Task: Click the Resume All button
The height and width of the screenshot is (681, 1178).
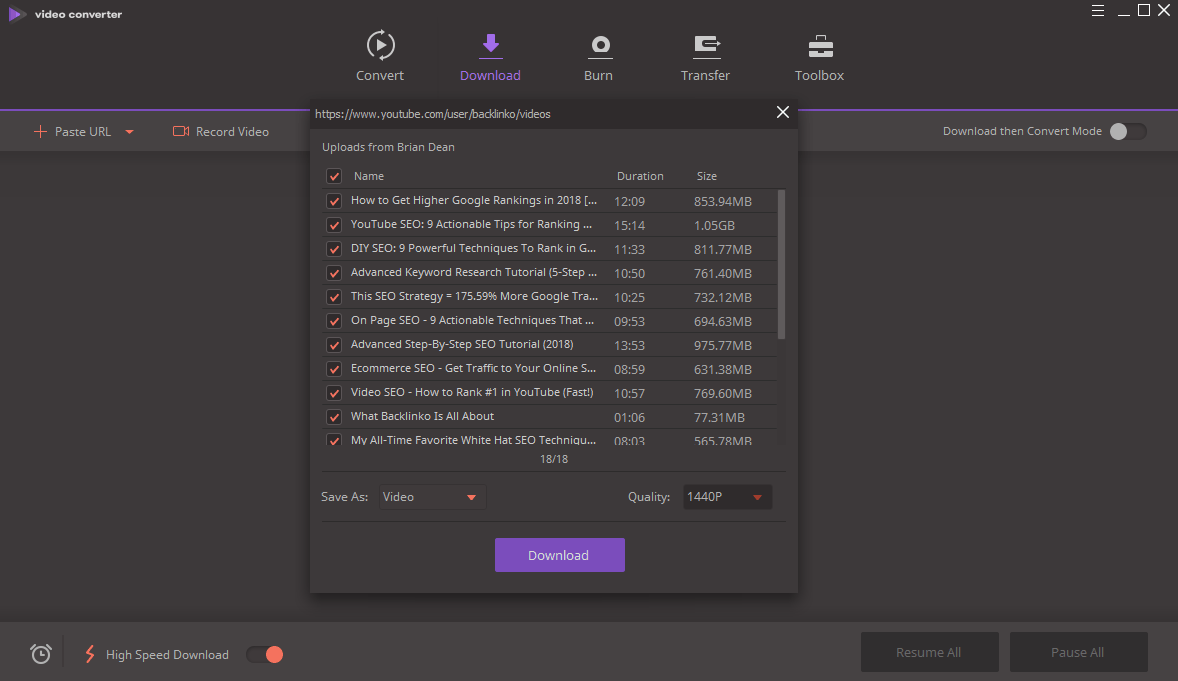Action: coord(929,652)
